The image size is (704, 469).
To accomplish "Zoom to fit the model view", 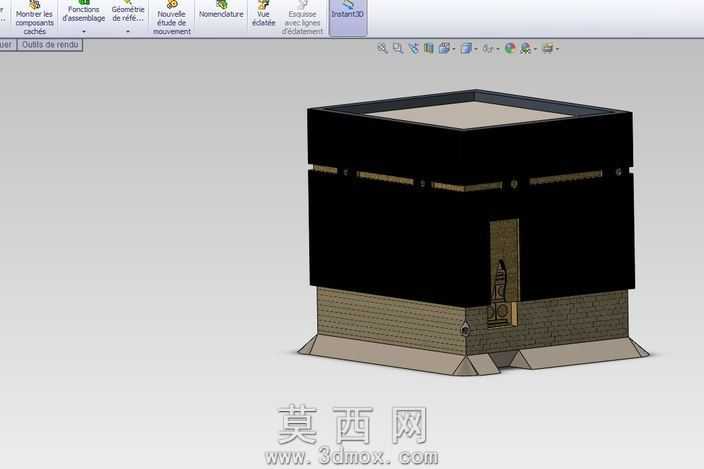I will pos(382,48).
